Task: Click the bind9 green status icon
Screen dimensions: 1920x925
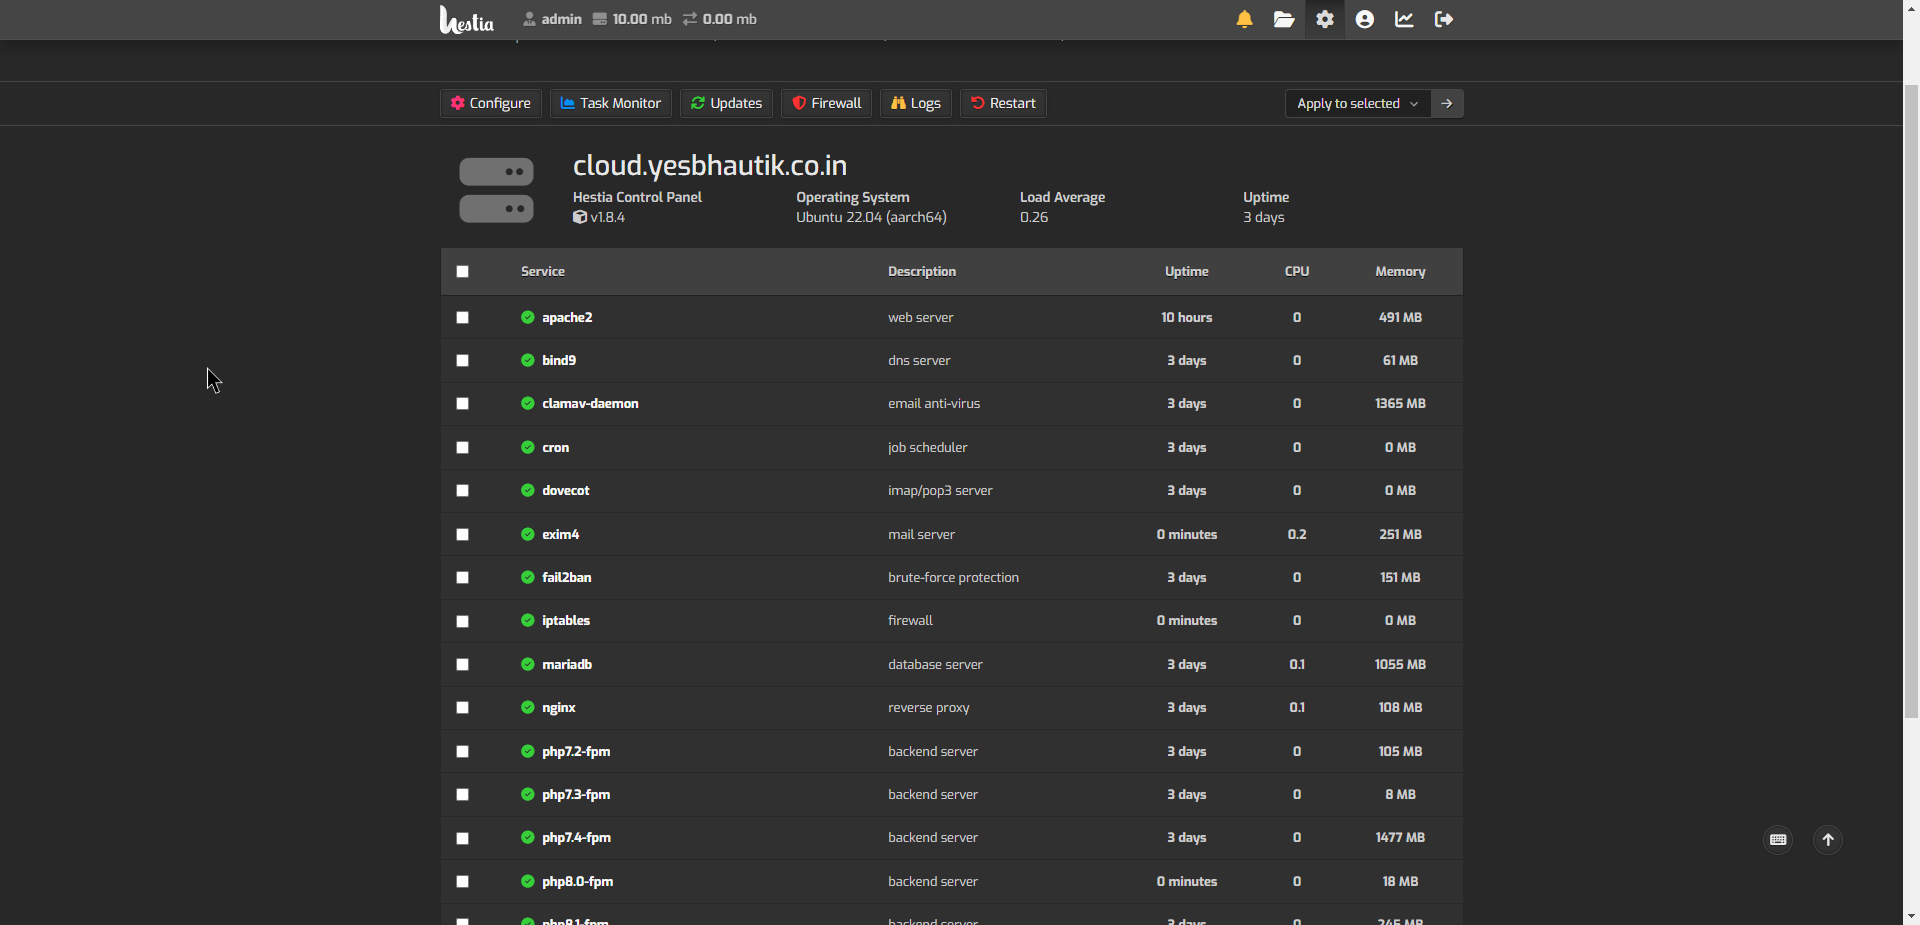Action: point(528,360)
